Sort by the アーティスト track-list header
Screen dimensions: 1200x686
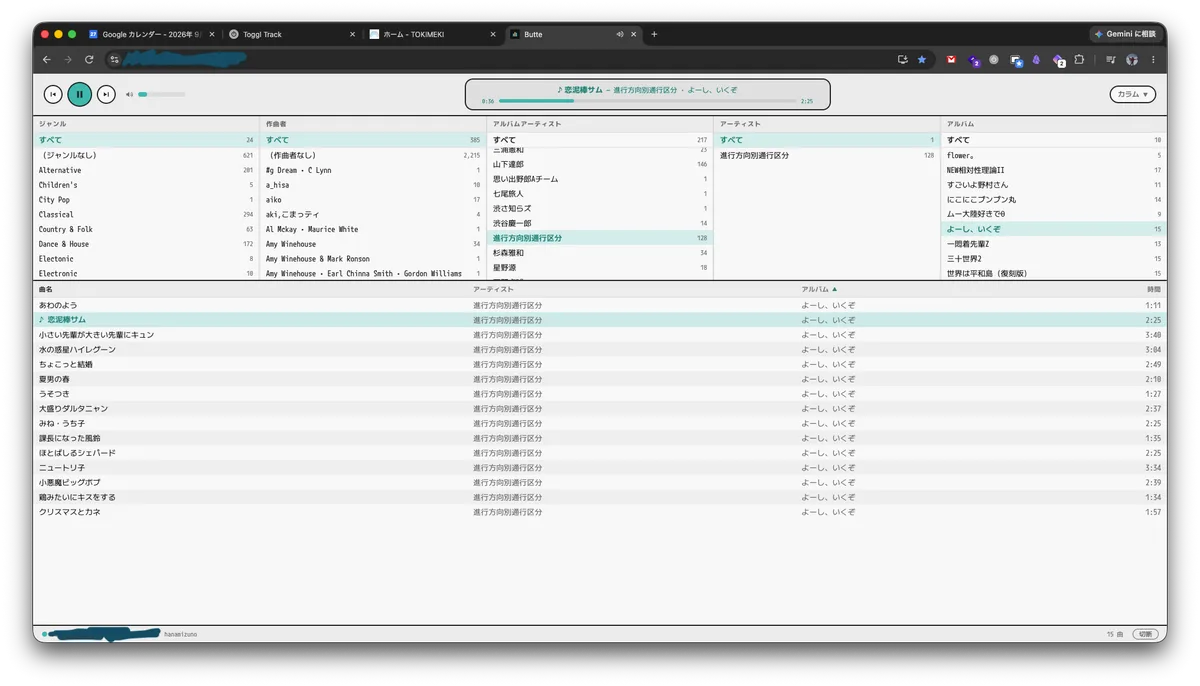[493, 289]
